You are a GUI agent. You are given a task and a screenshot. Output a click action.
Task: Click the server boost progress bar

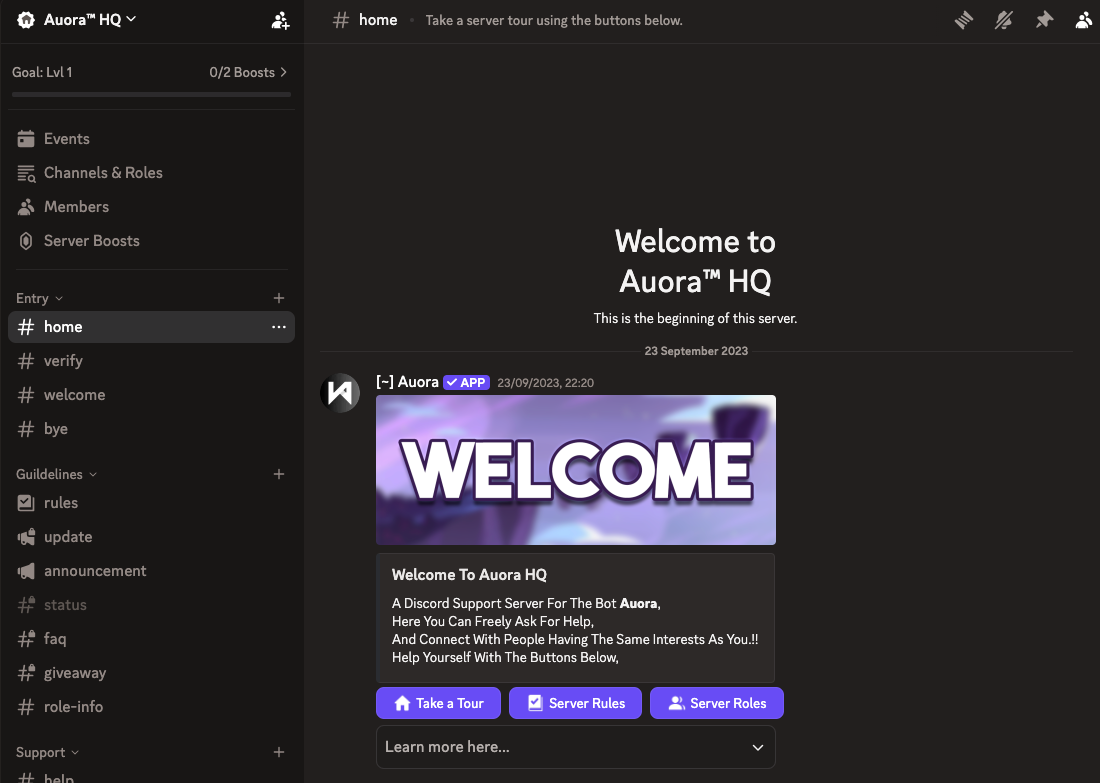[x=151, y=94]
